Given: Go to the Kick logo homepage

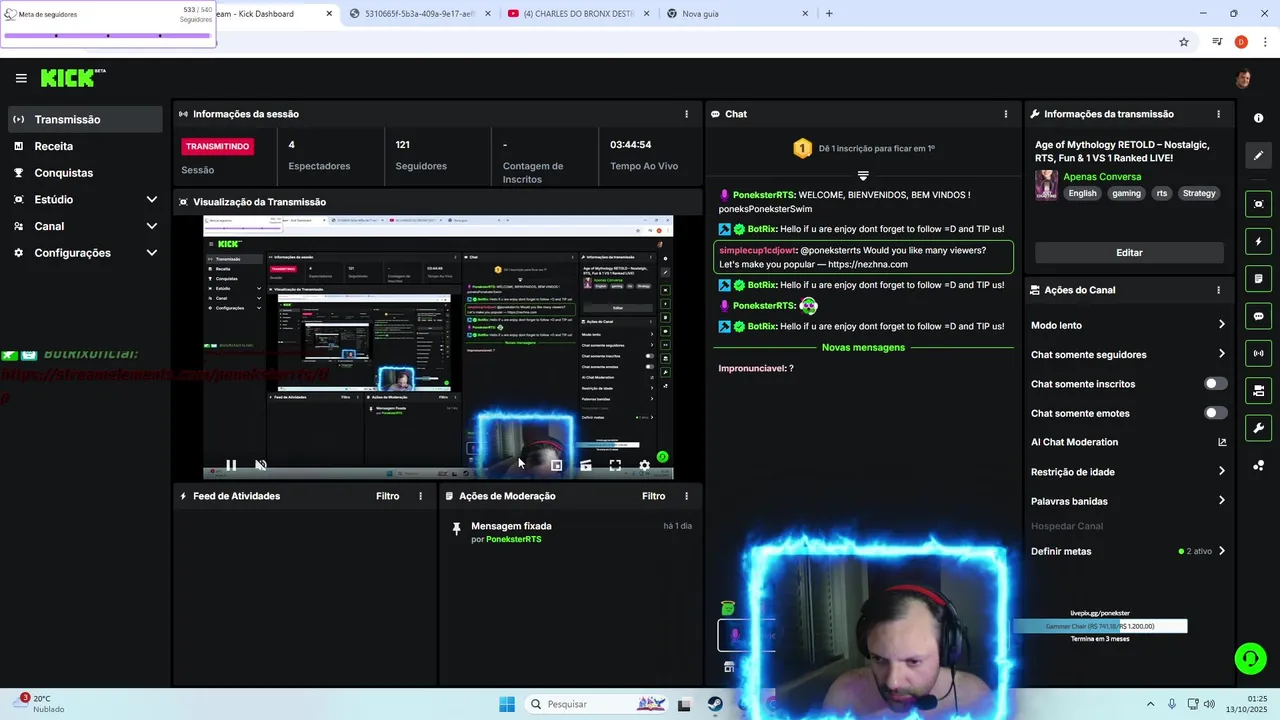Looking at the screenshot, I should 72,78.
